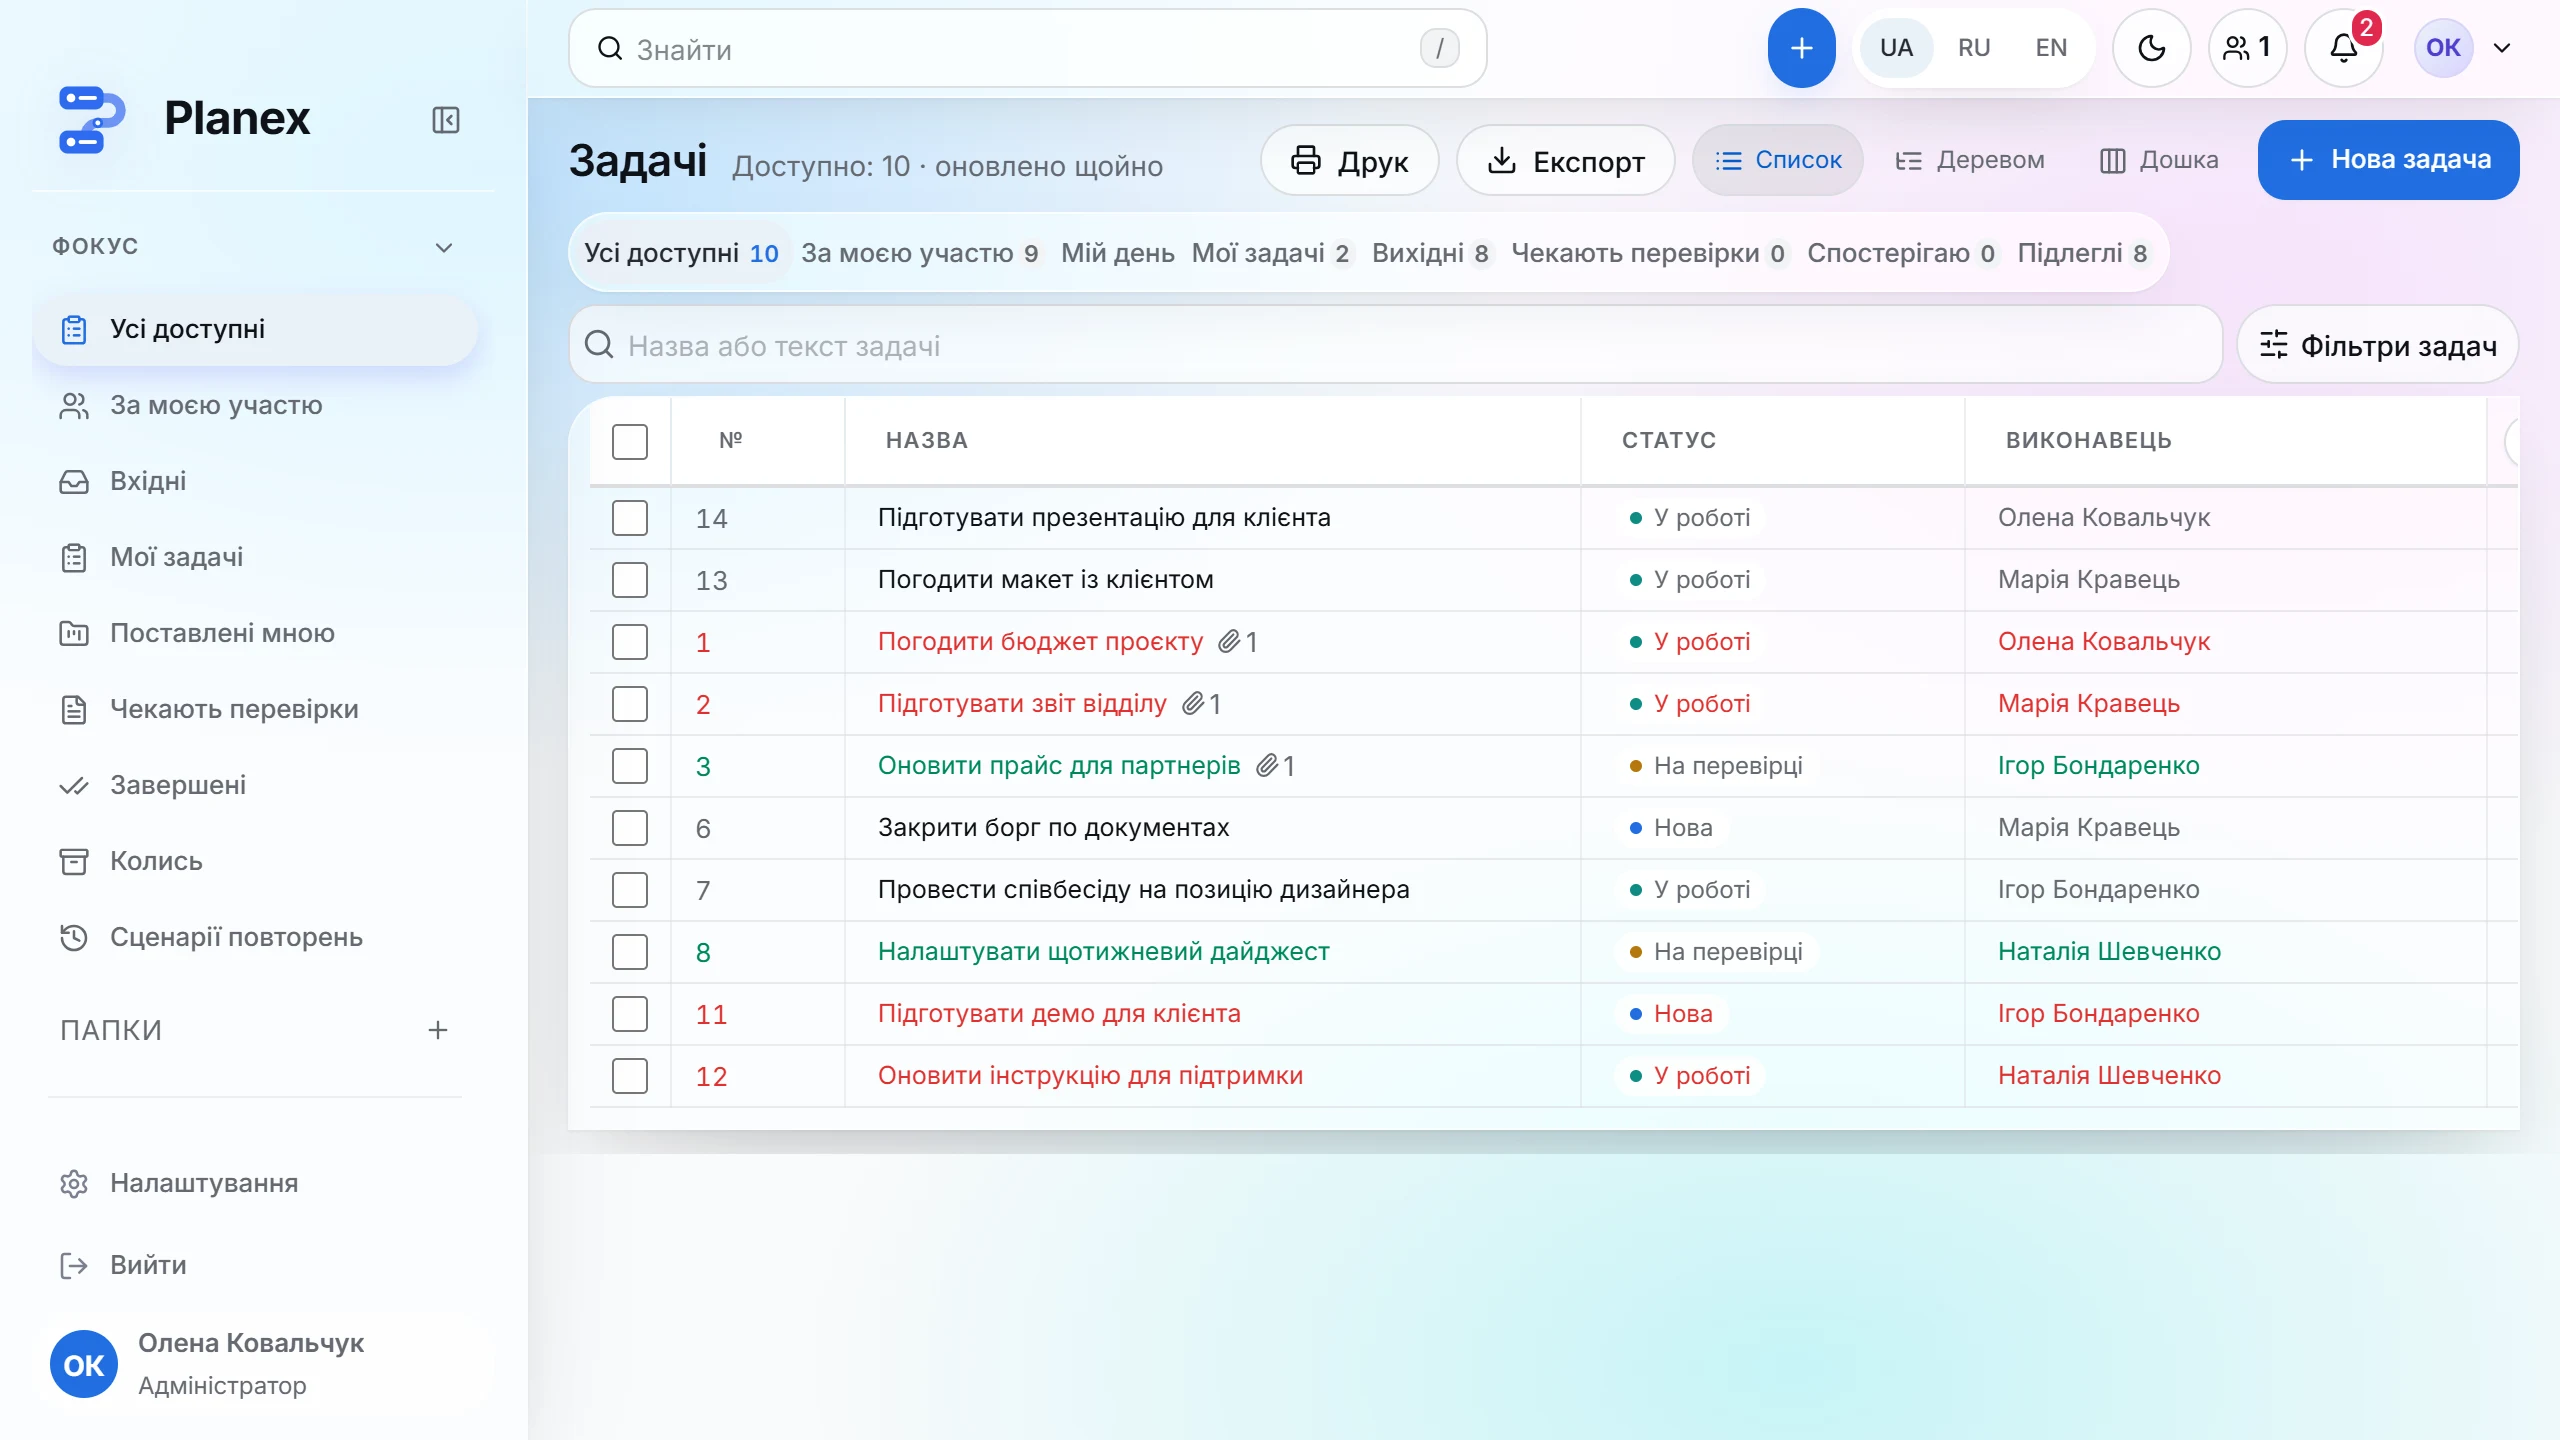Screen dimensions: 2560x1440
Task: Click 'Назва або текст задачі' filter field
Action: [1395, 345]
